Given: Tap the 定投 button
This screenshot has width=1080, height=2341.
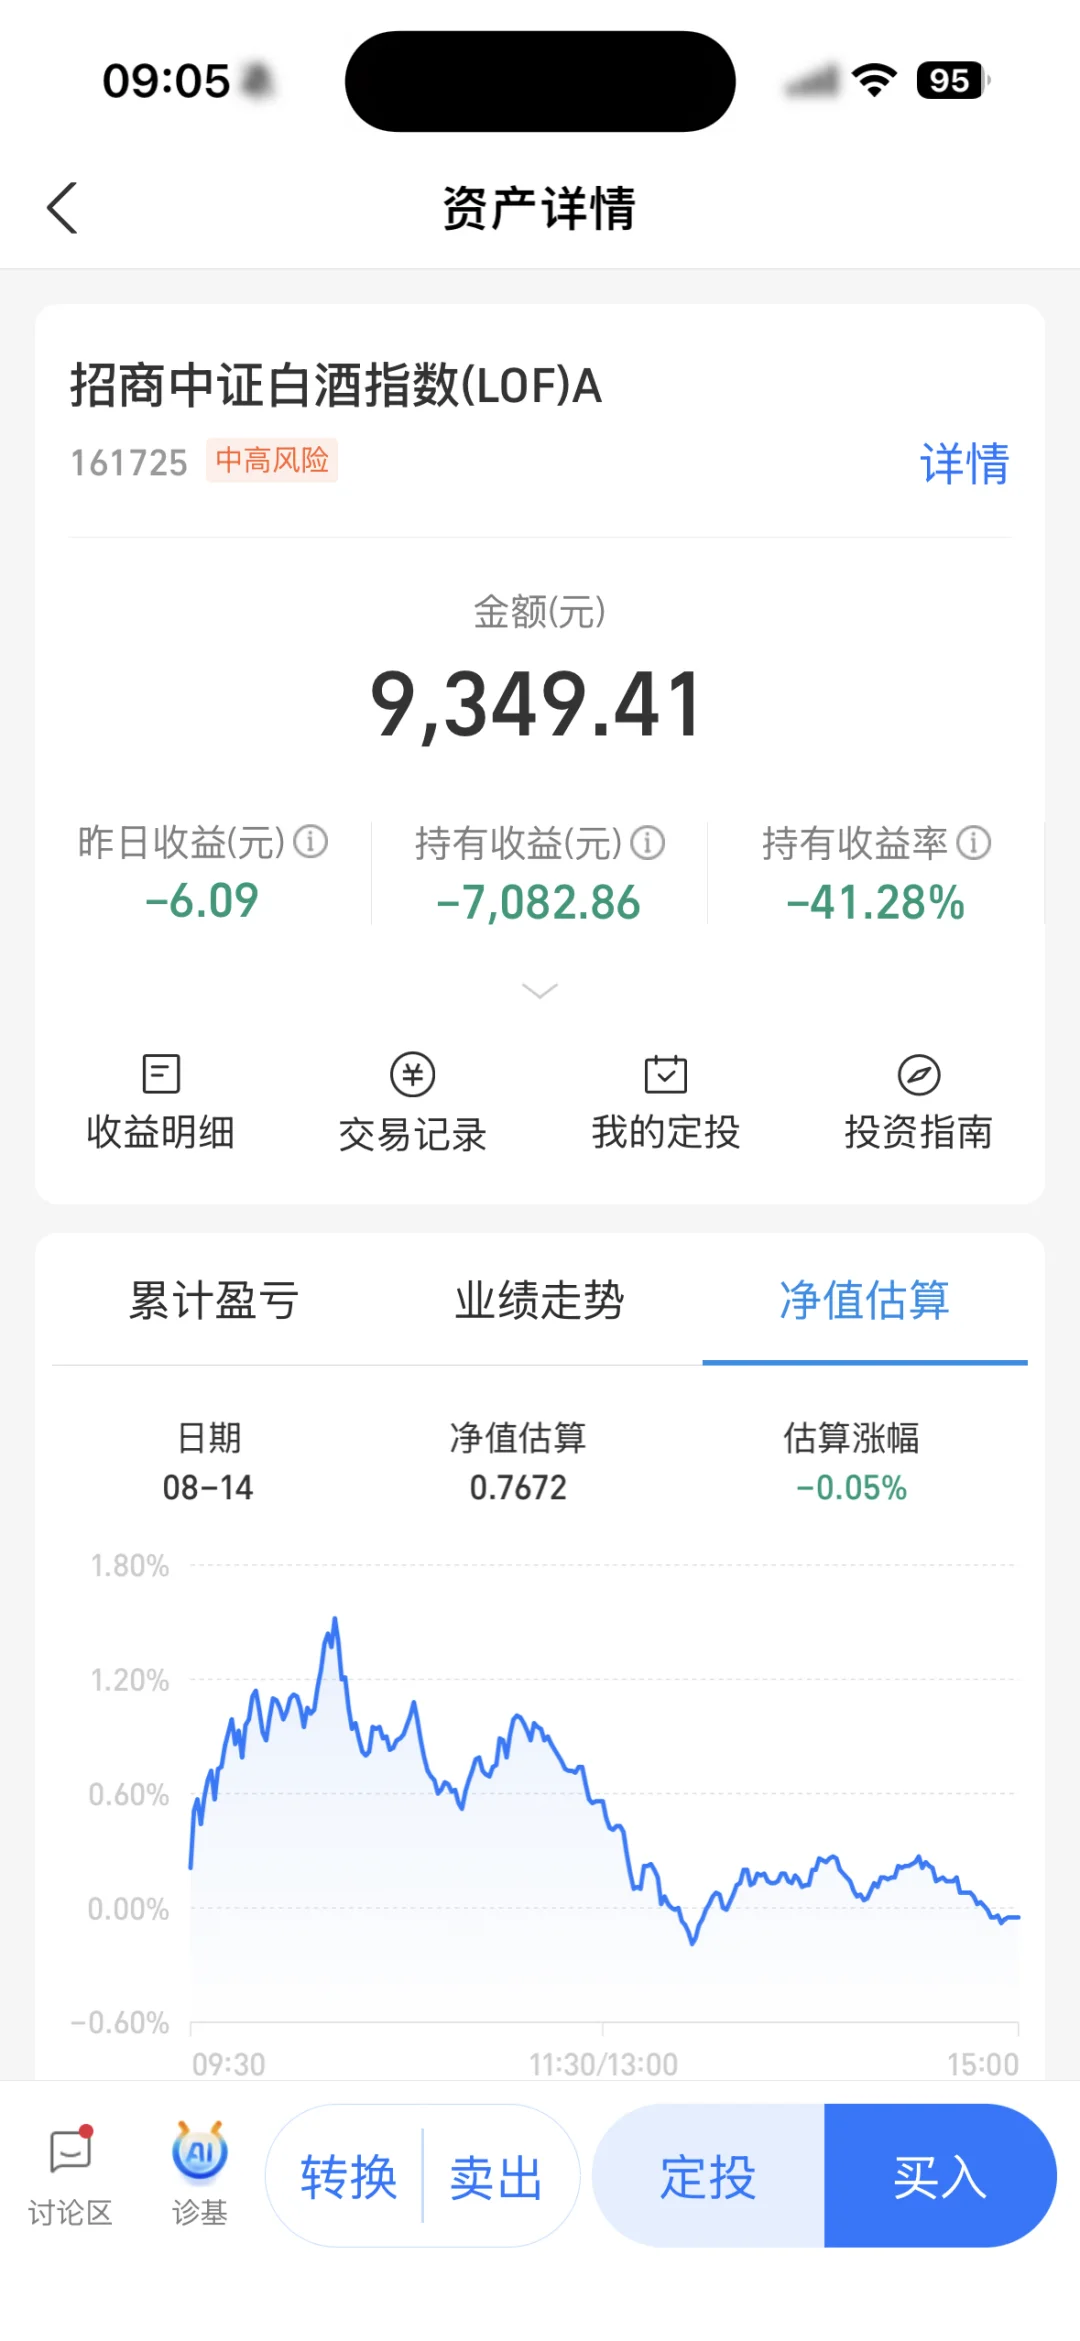Looking at the screenshot, I should point(708,2176).
